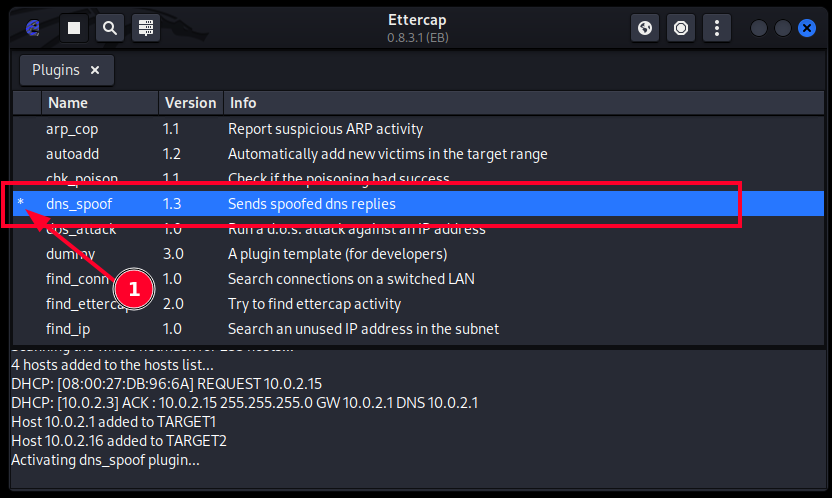Viewport: 832px width, 498px height.
Task: Stop sniffing with the stop button
Action: (x=73, y=28)
